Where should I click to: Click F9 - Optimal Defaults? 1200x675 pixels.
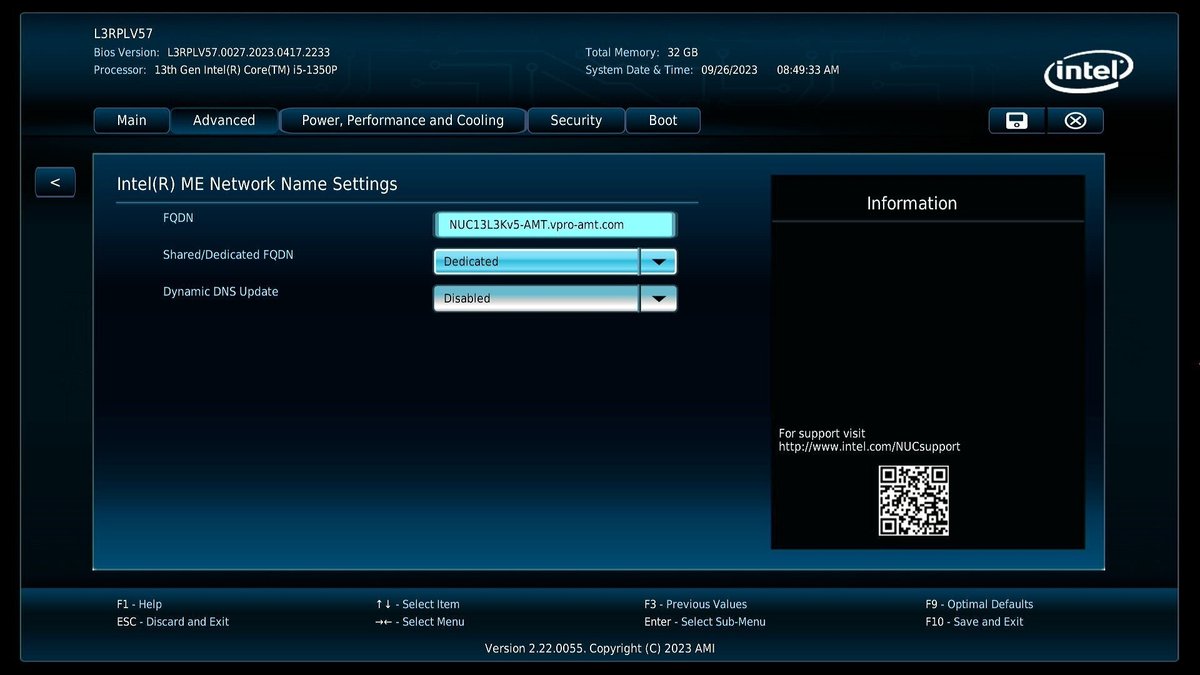[x=980, y=604]
